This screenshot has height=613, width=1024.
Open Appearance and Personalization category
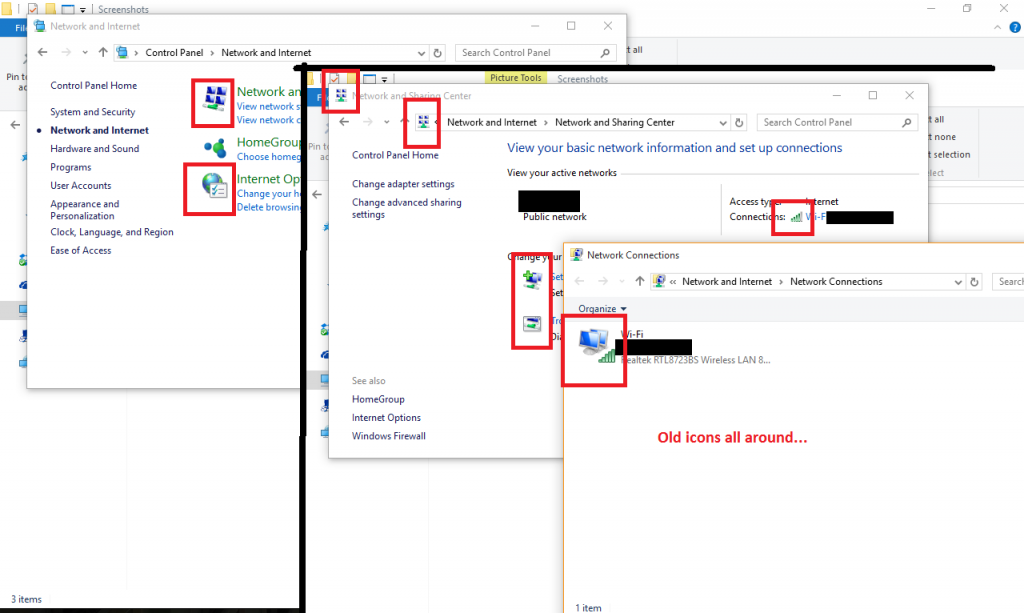(85, 210)
